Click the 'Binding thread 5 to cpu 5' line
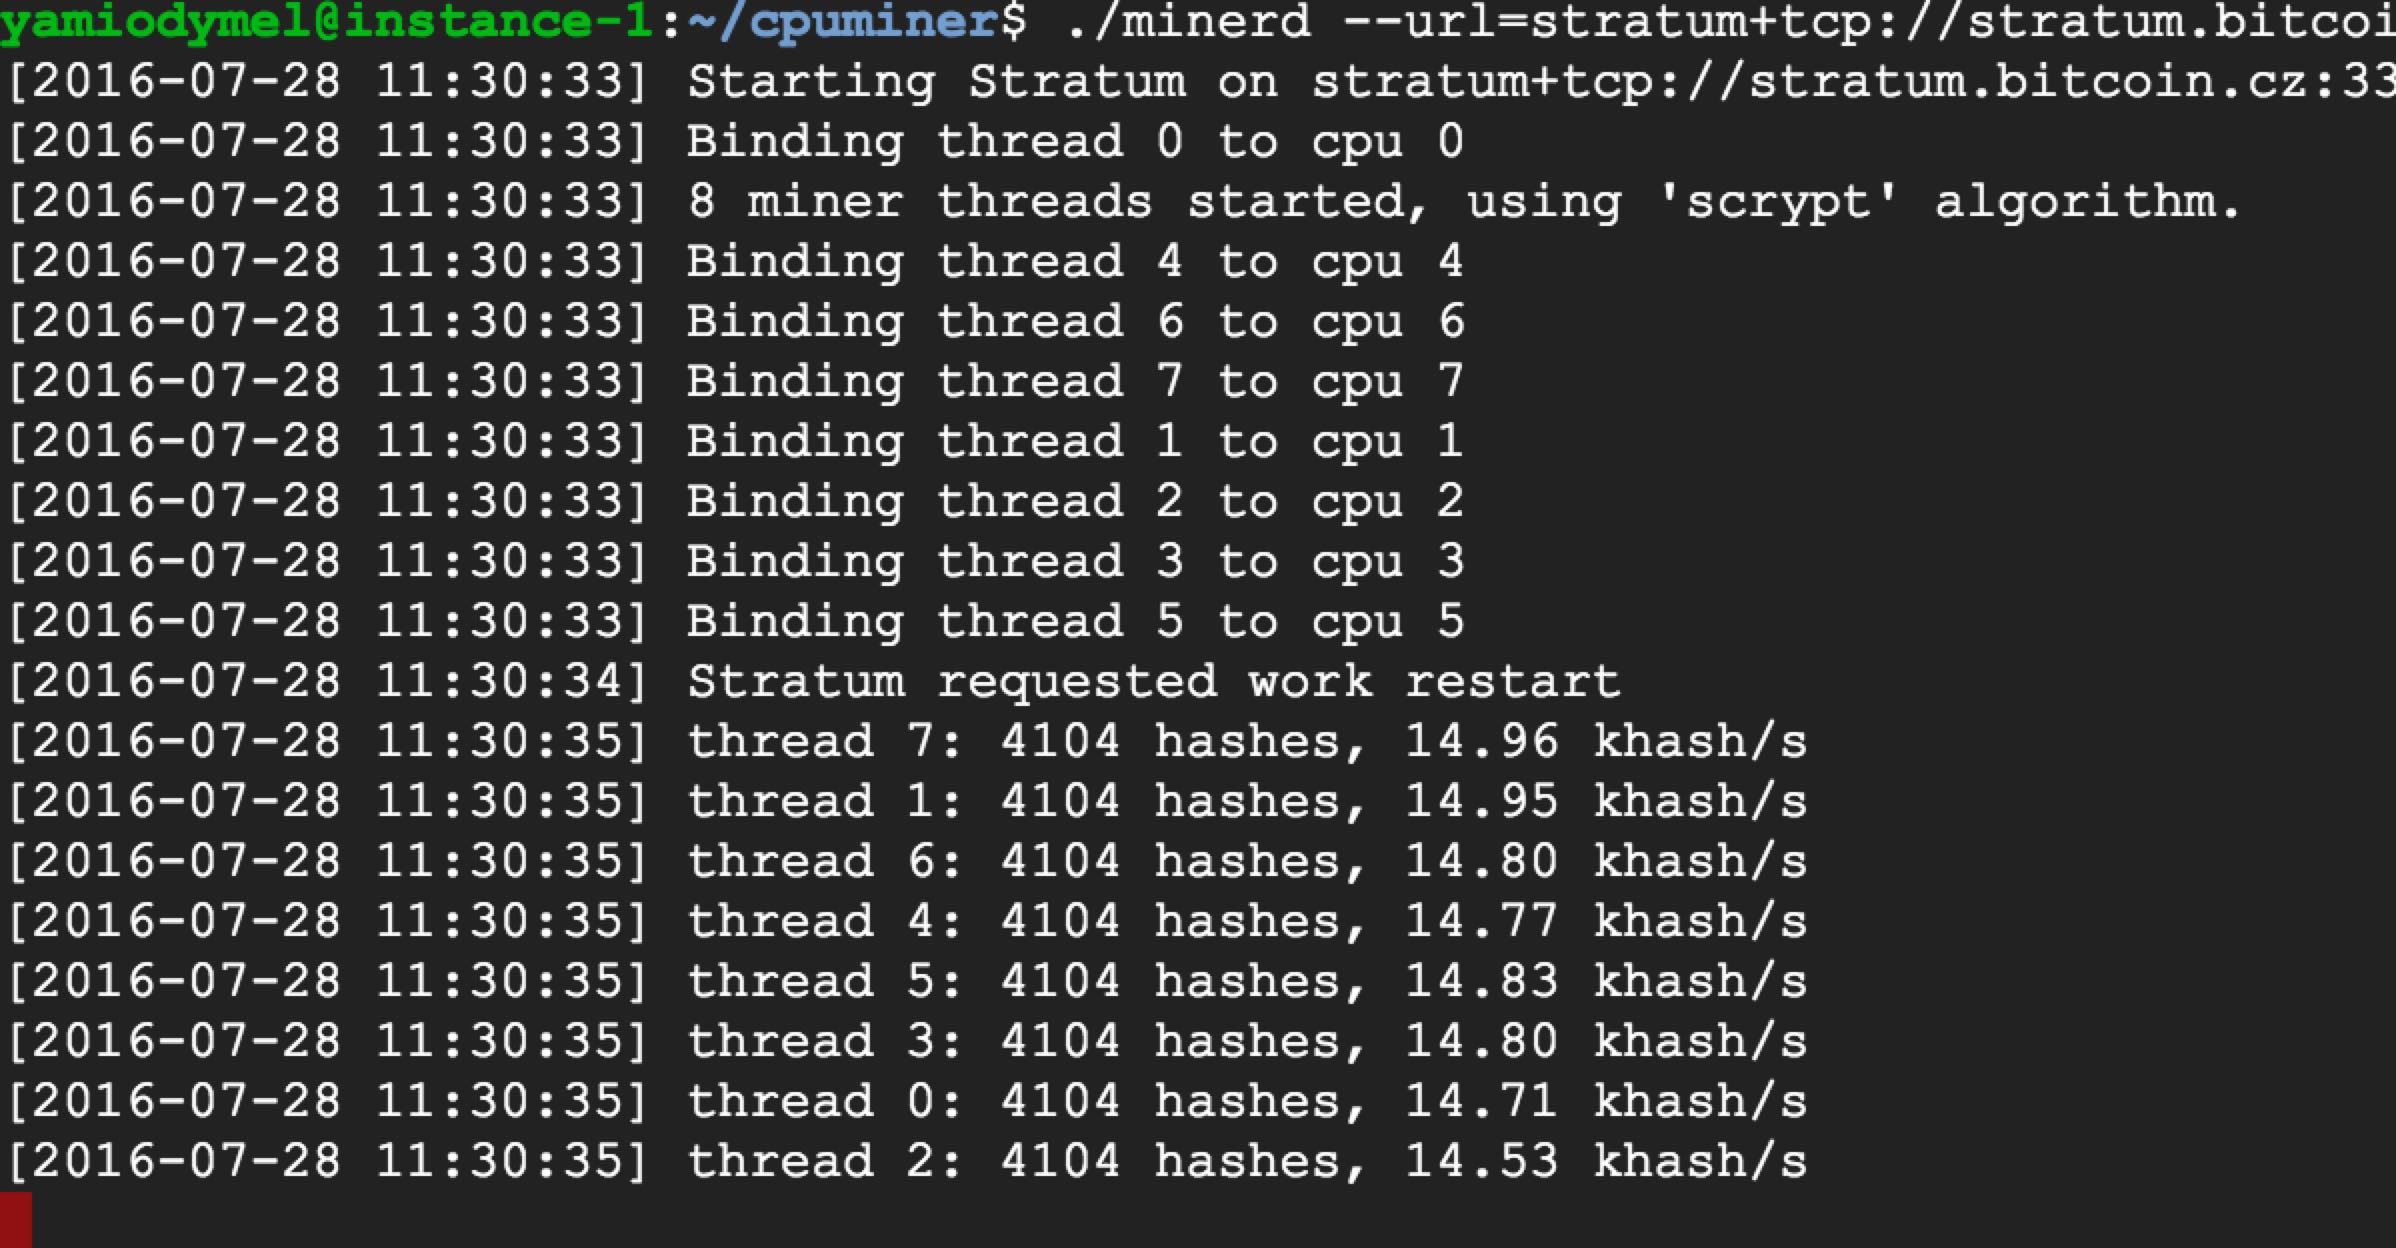 1075,621
